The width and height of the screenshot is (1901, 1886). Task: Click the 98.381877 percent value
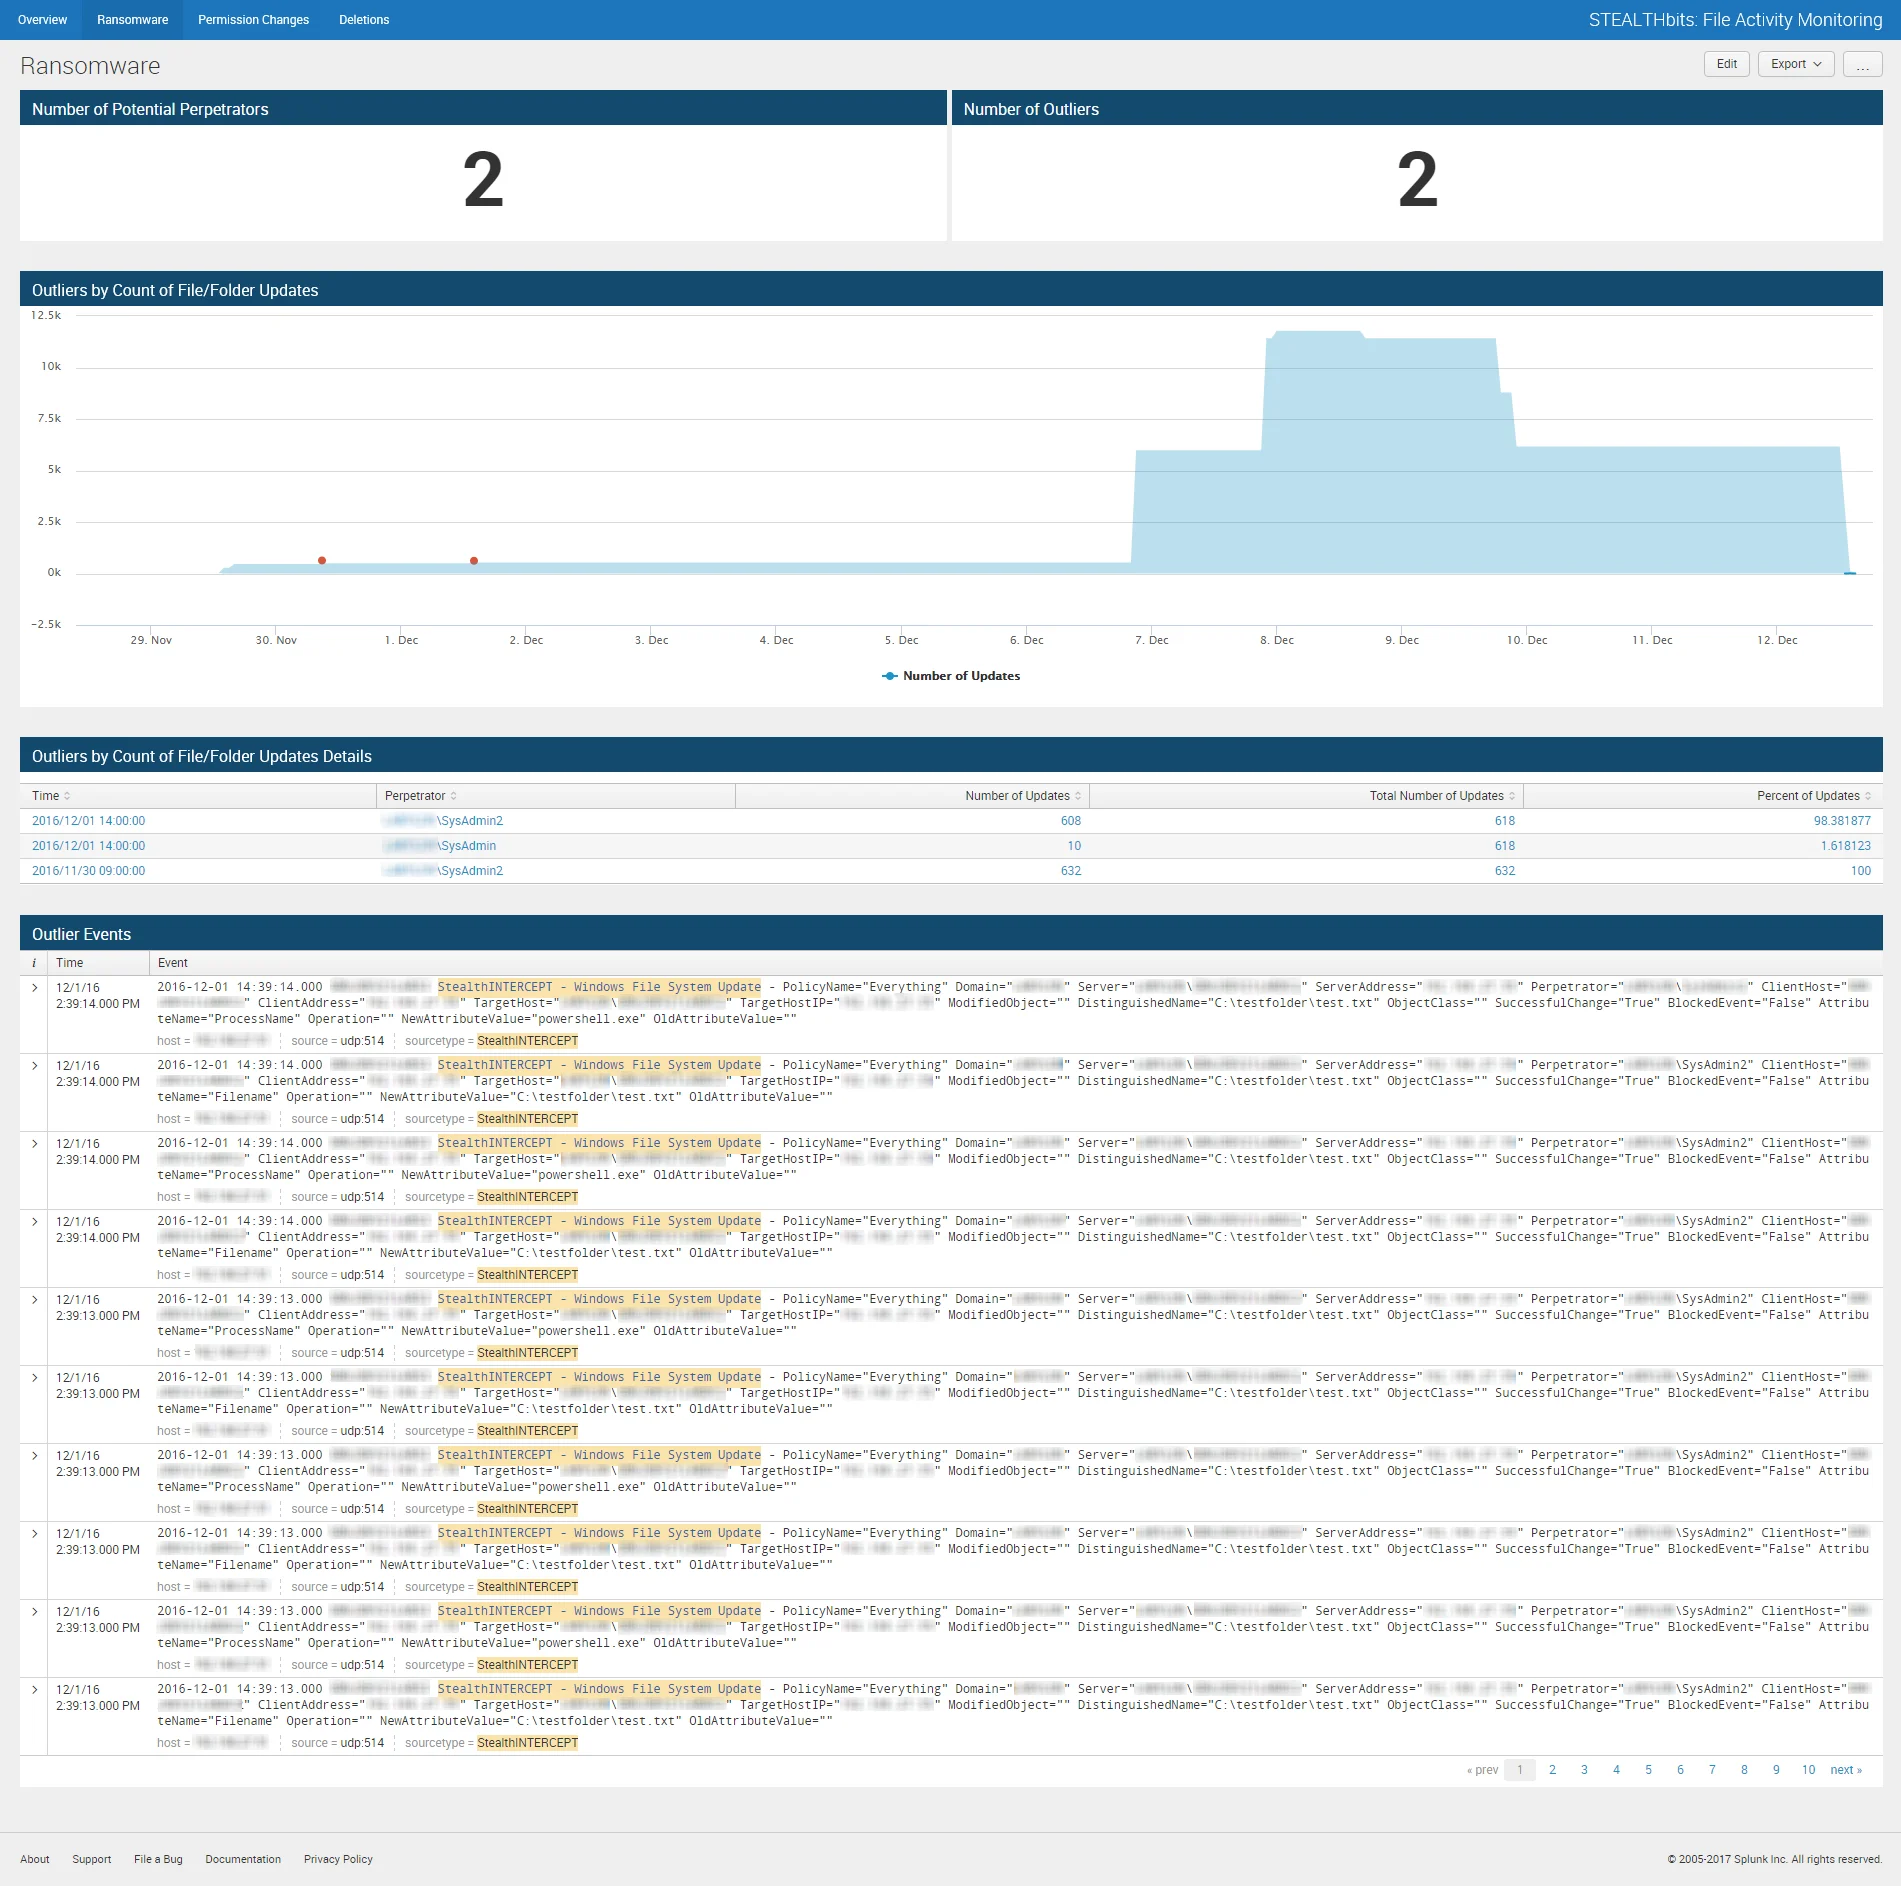point(1842,821)
